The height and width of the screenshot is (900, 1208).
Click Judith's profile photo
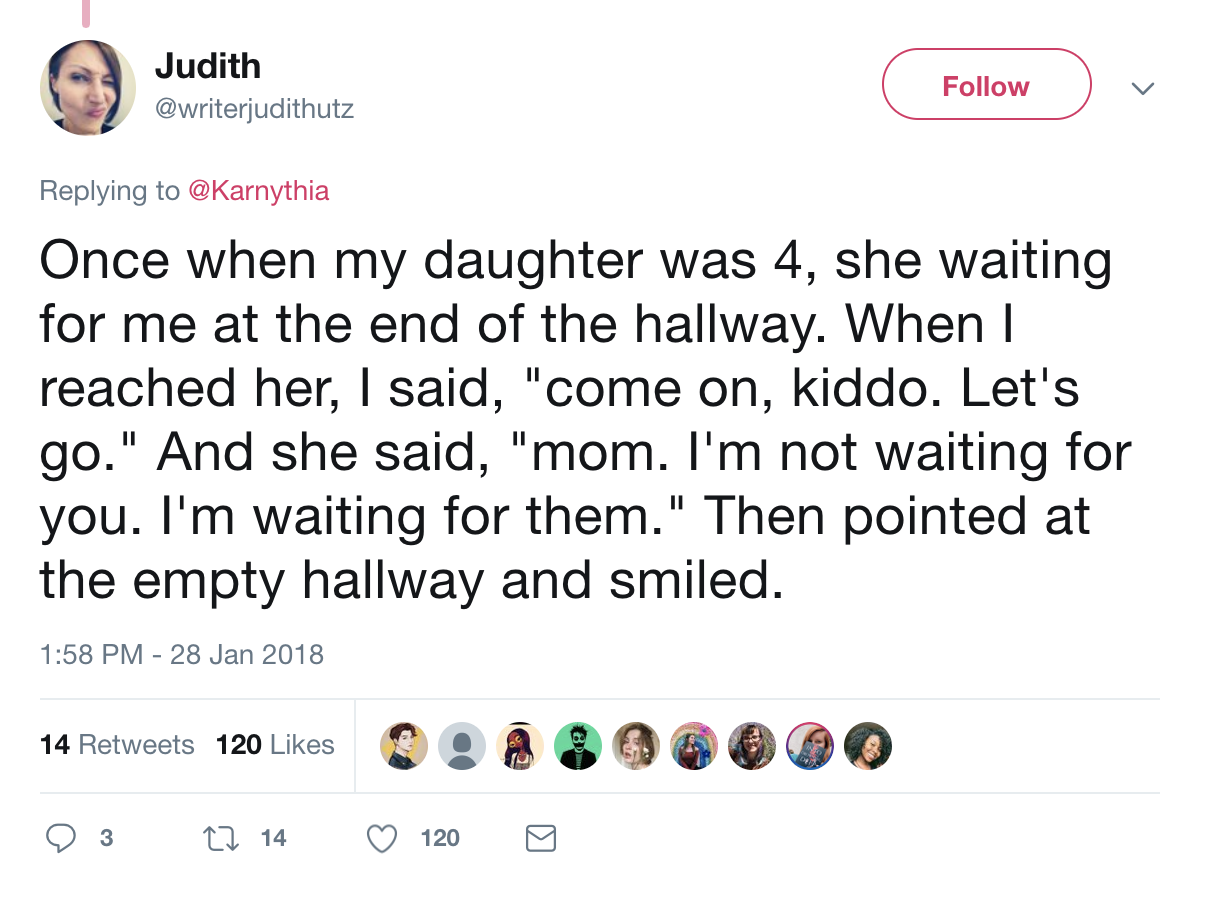tap(87, 88)
